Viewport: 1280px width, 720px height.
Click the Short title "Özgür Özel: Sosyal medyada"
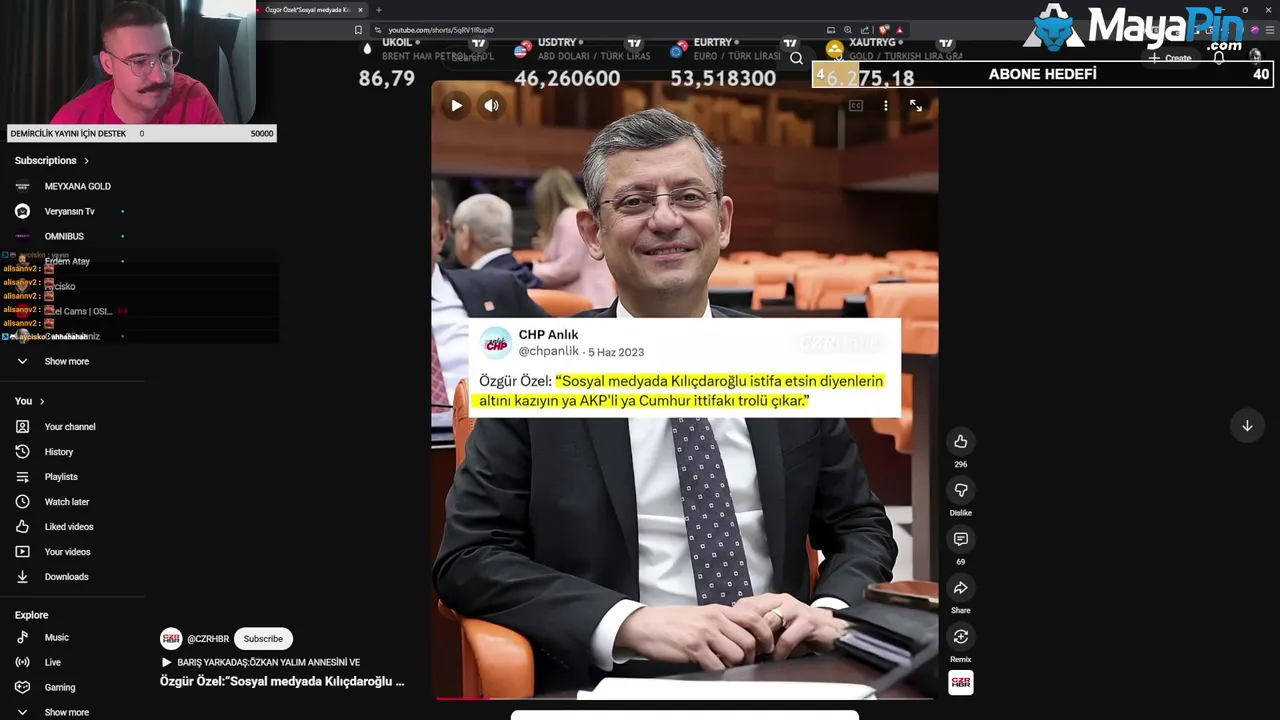(282, 682)
